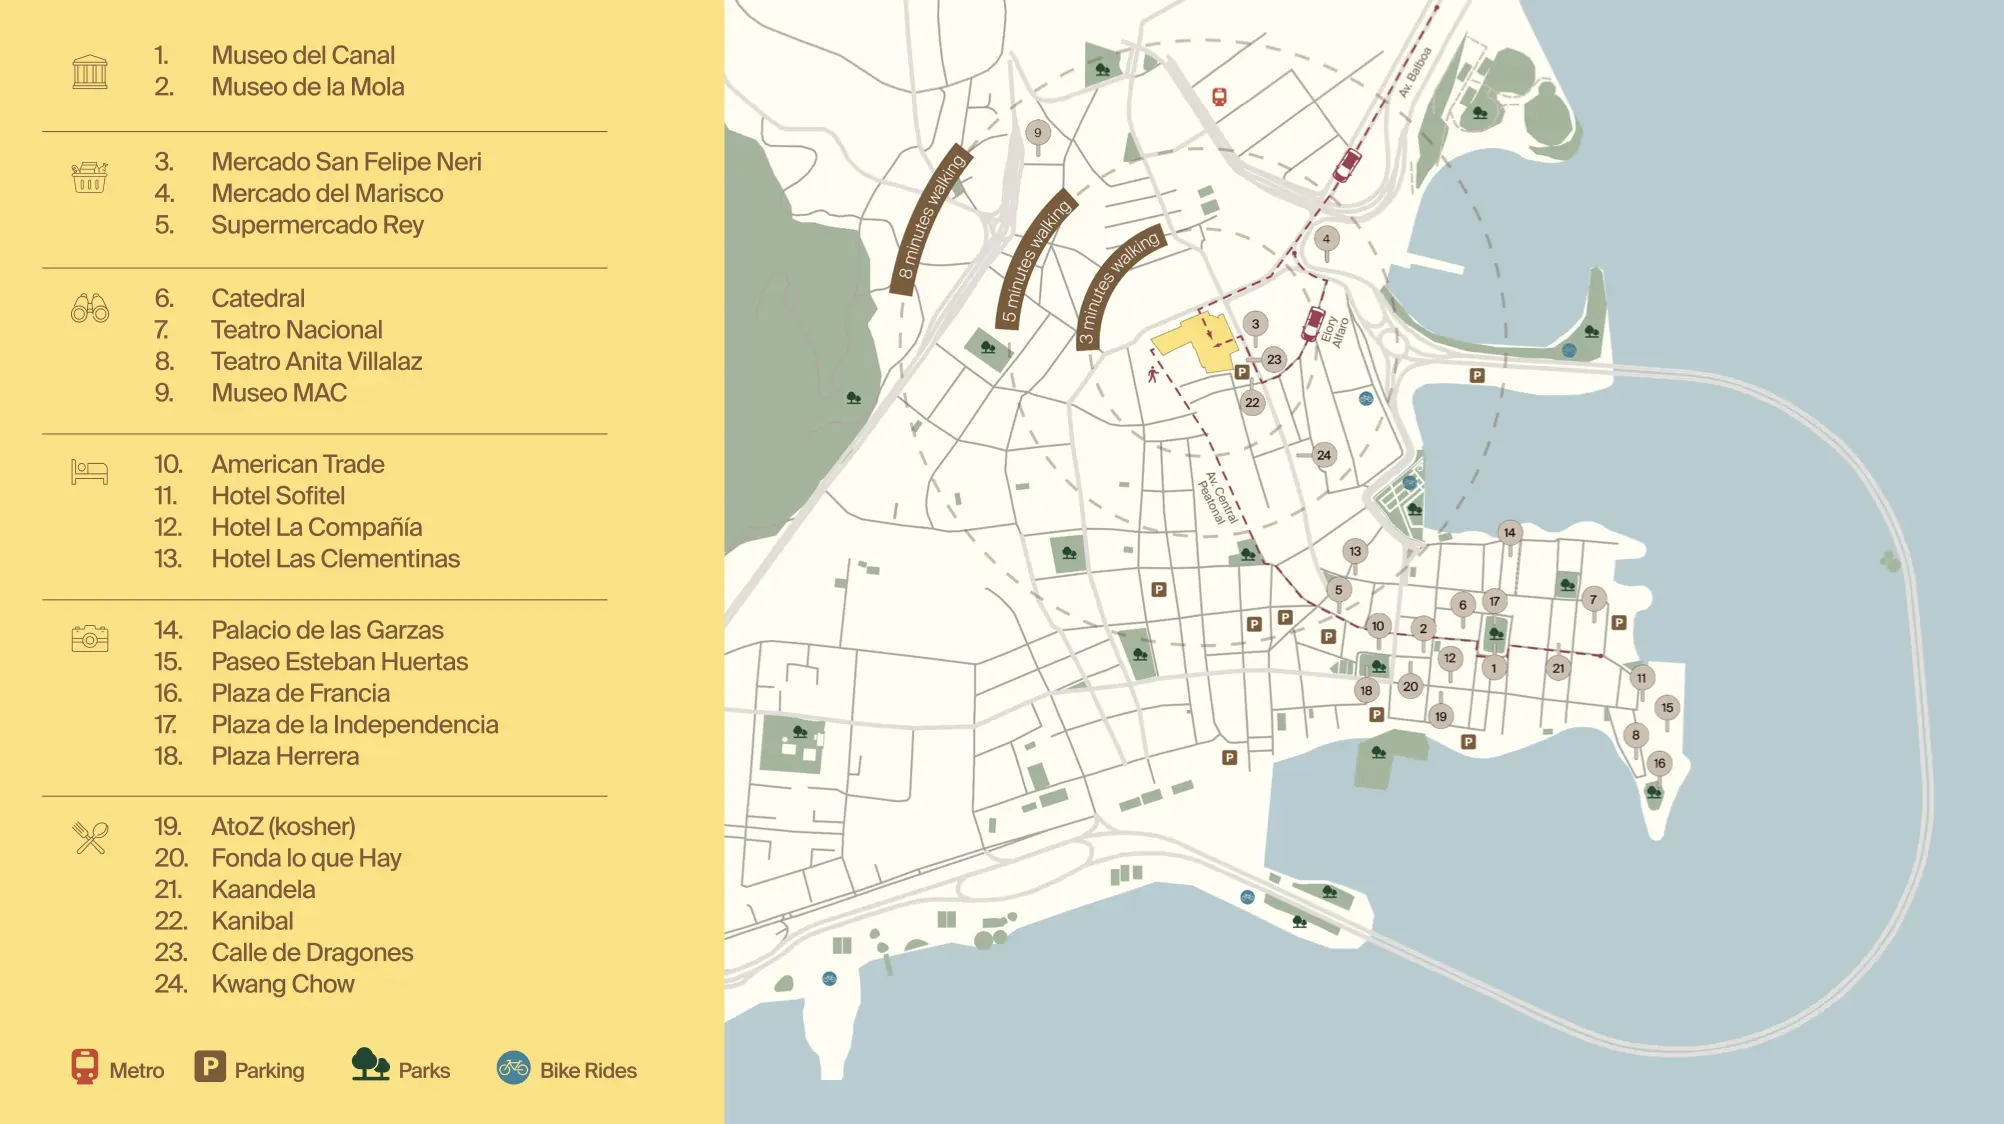Click map marker 24 for Kwang Chow
The height and width of the screenshot is (1124, 2004).
pos(1325,455)
